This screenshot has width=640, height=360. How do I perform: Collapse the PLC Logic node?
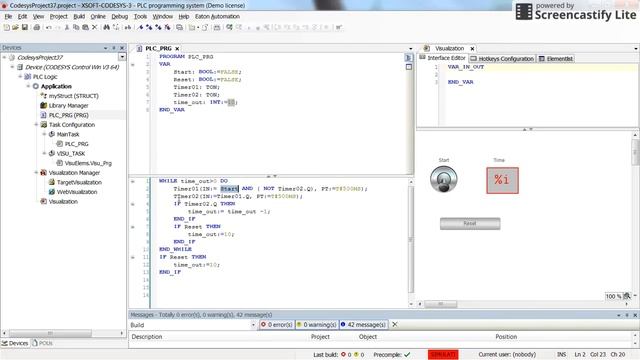[x=20, y=77]
